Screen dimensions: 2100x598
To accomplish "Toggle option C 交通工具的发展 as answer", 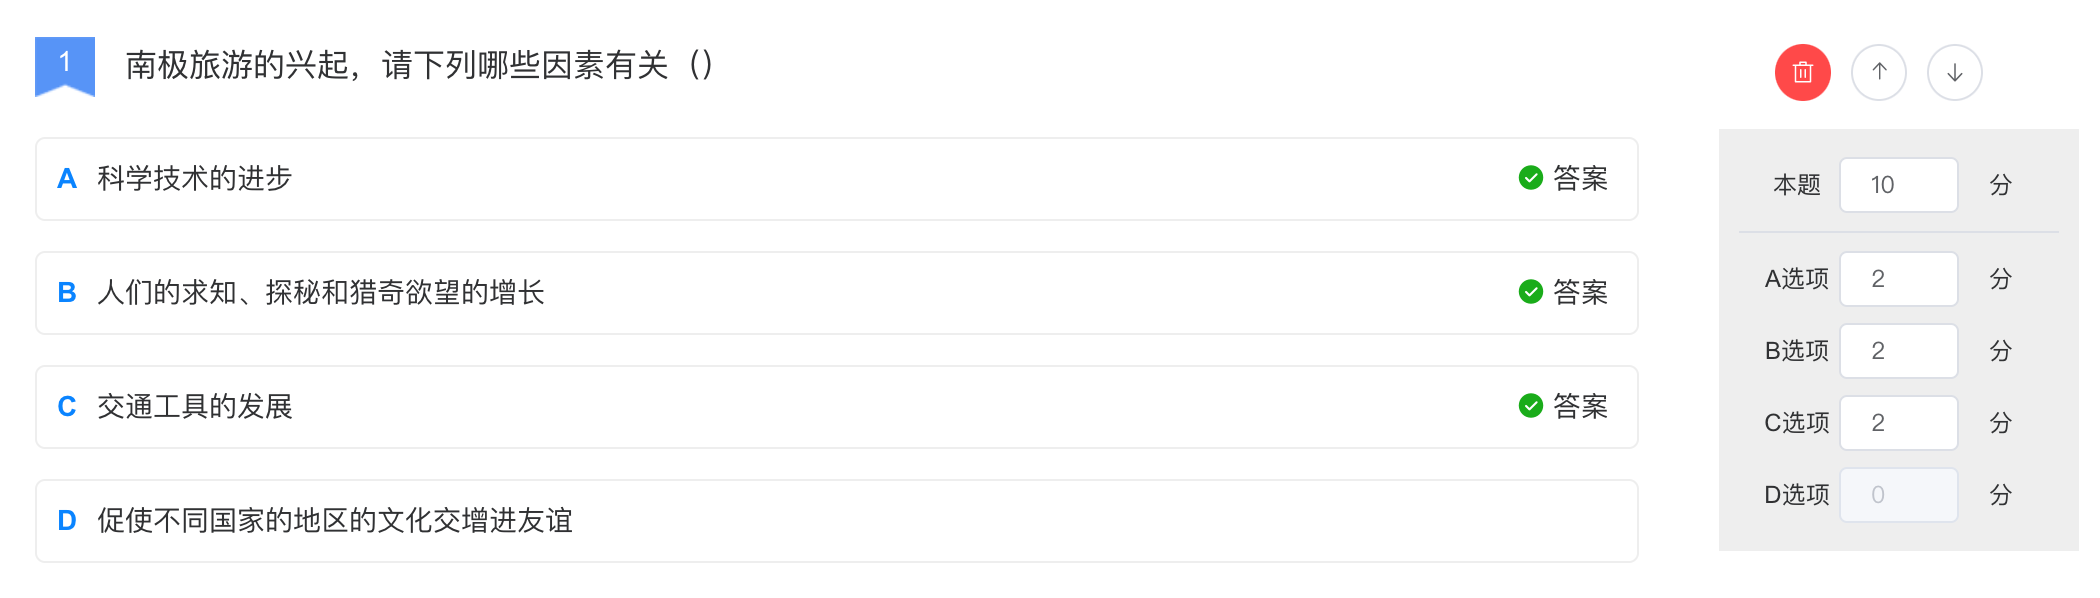I will coord(837,407).
